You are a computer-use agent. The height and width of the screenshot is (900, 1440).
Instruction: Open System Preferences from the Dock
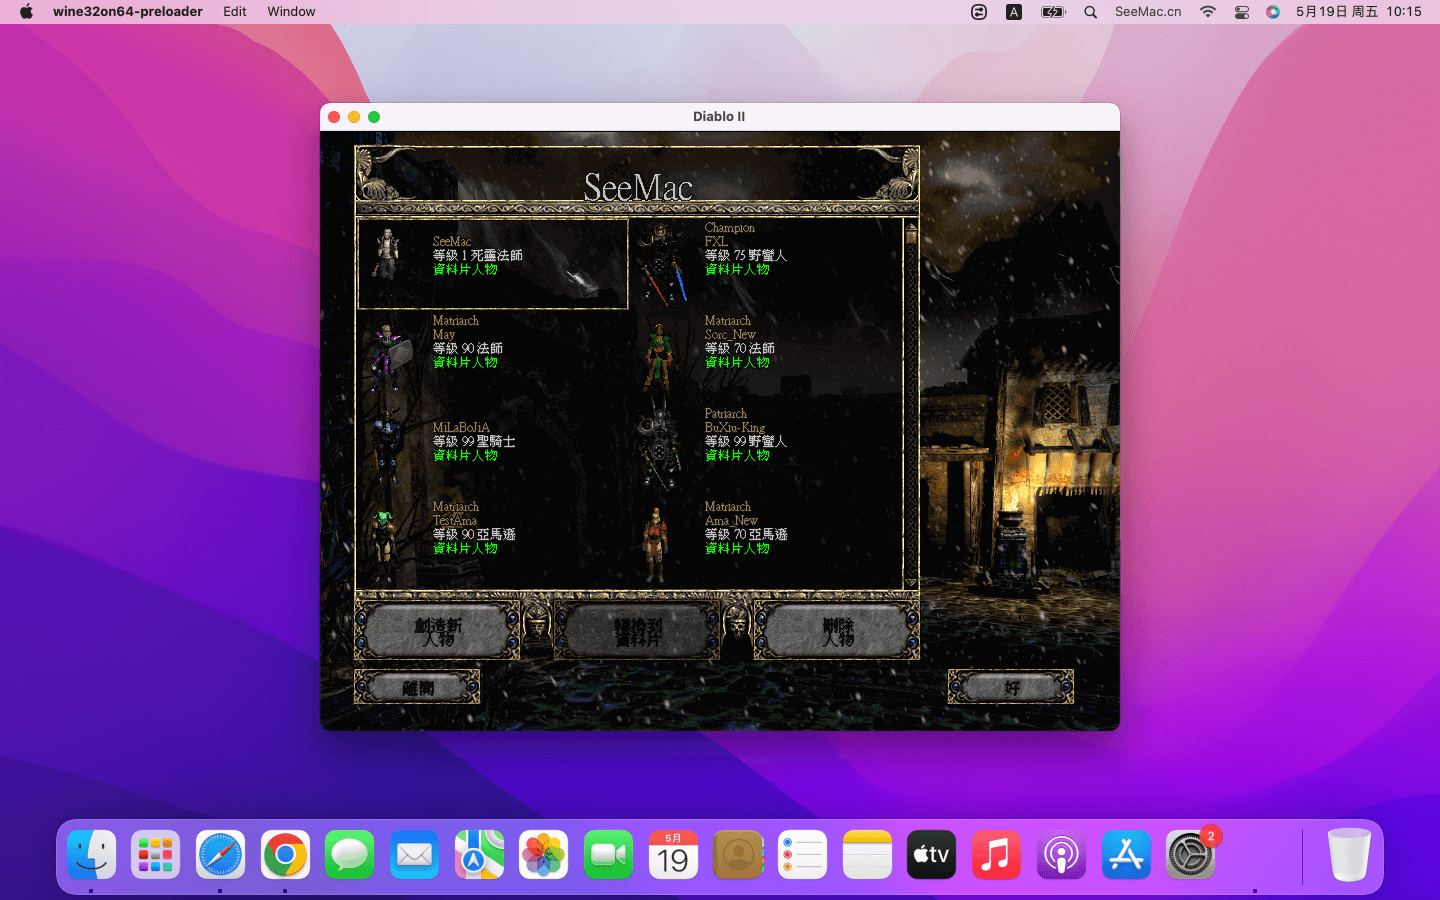click(1190, 855)
